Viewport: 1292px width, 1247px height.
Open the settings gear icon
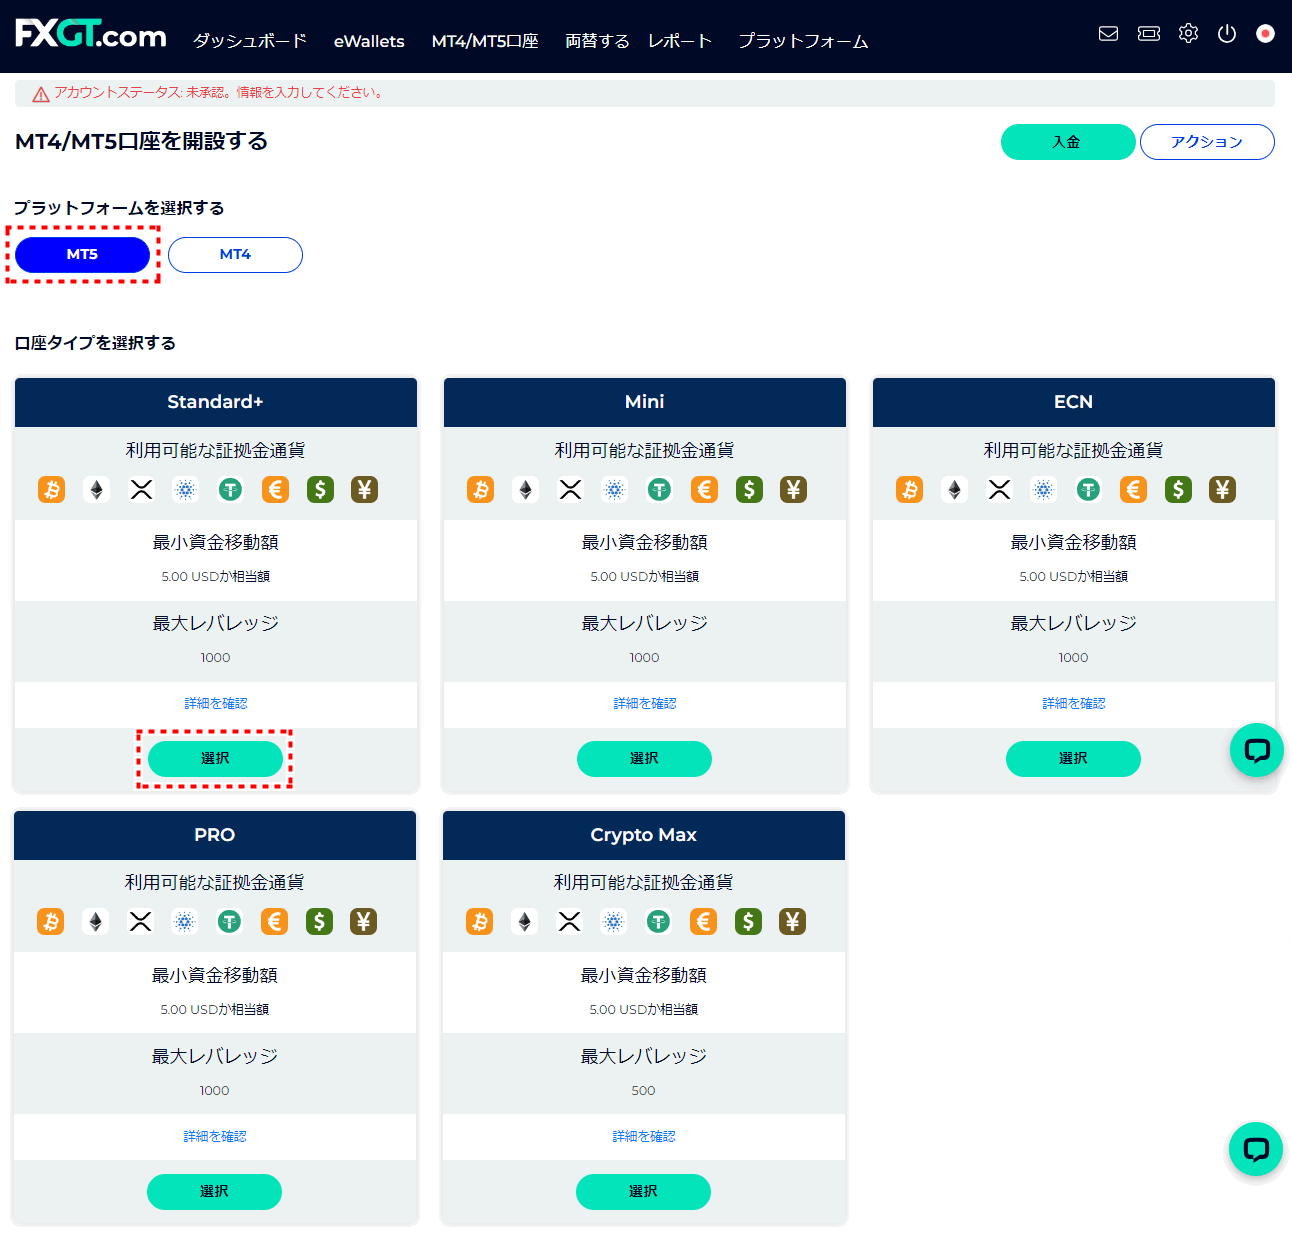pyautogui.click(x=1188, y=34)
